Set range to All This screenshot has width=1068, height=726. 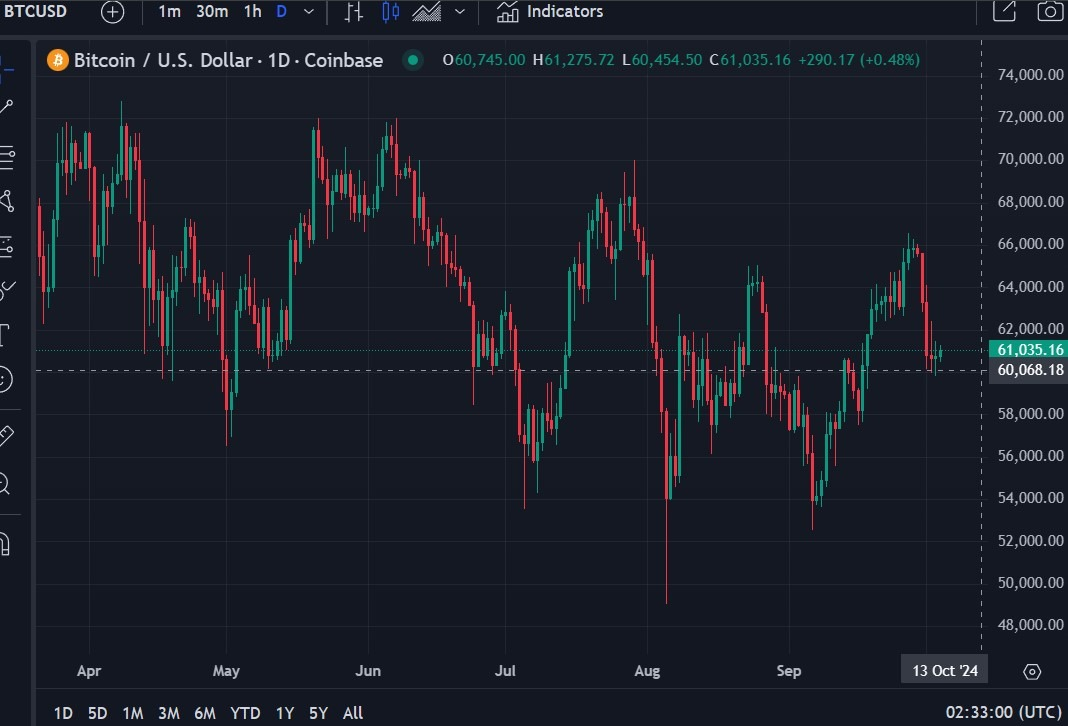353,713
